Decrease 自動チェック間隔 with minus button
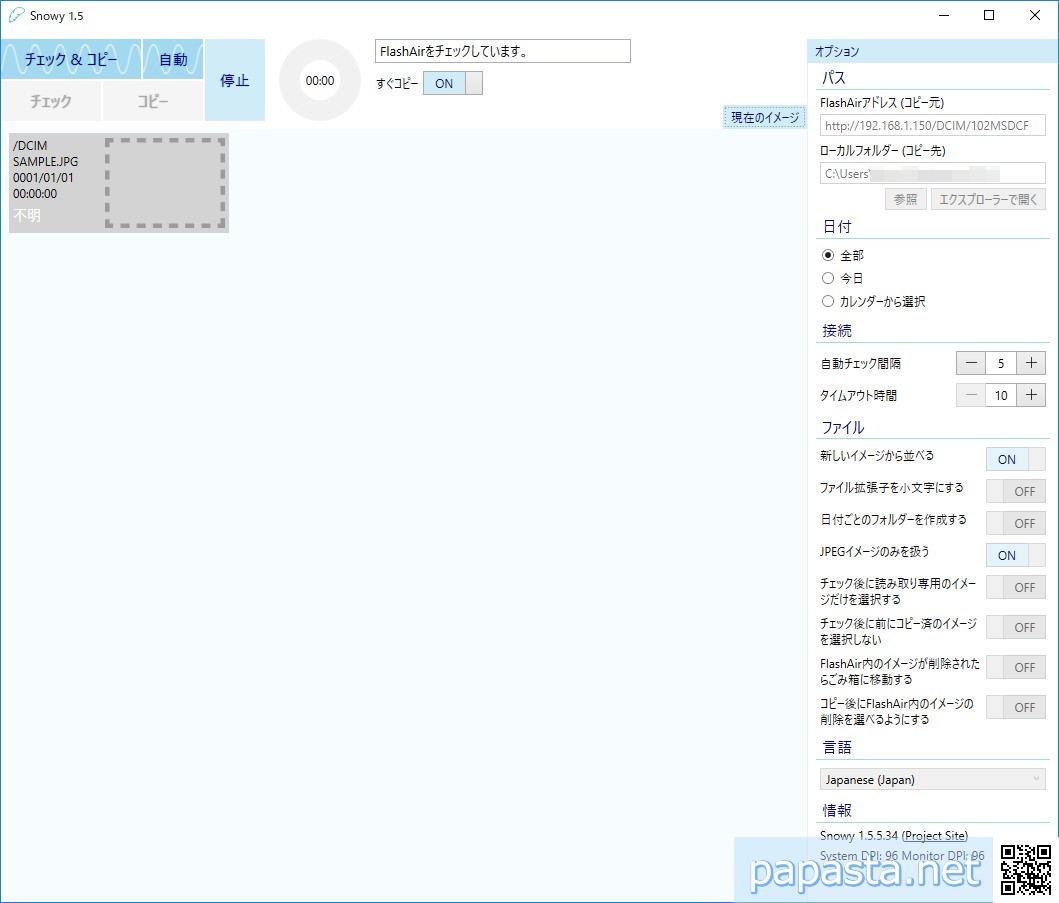 point(970,364)
